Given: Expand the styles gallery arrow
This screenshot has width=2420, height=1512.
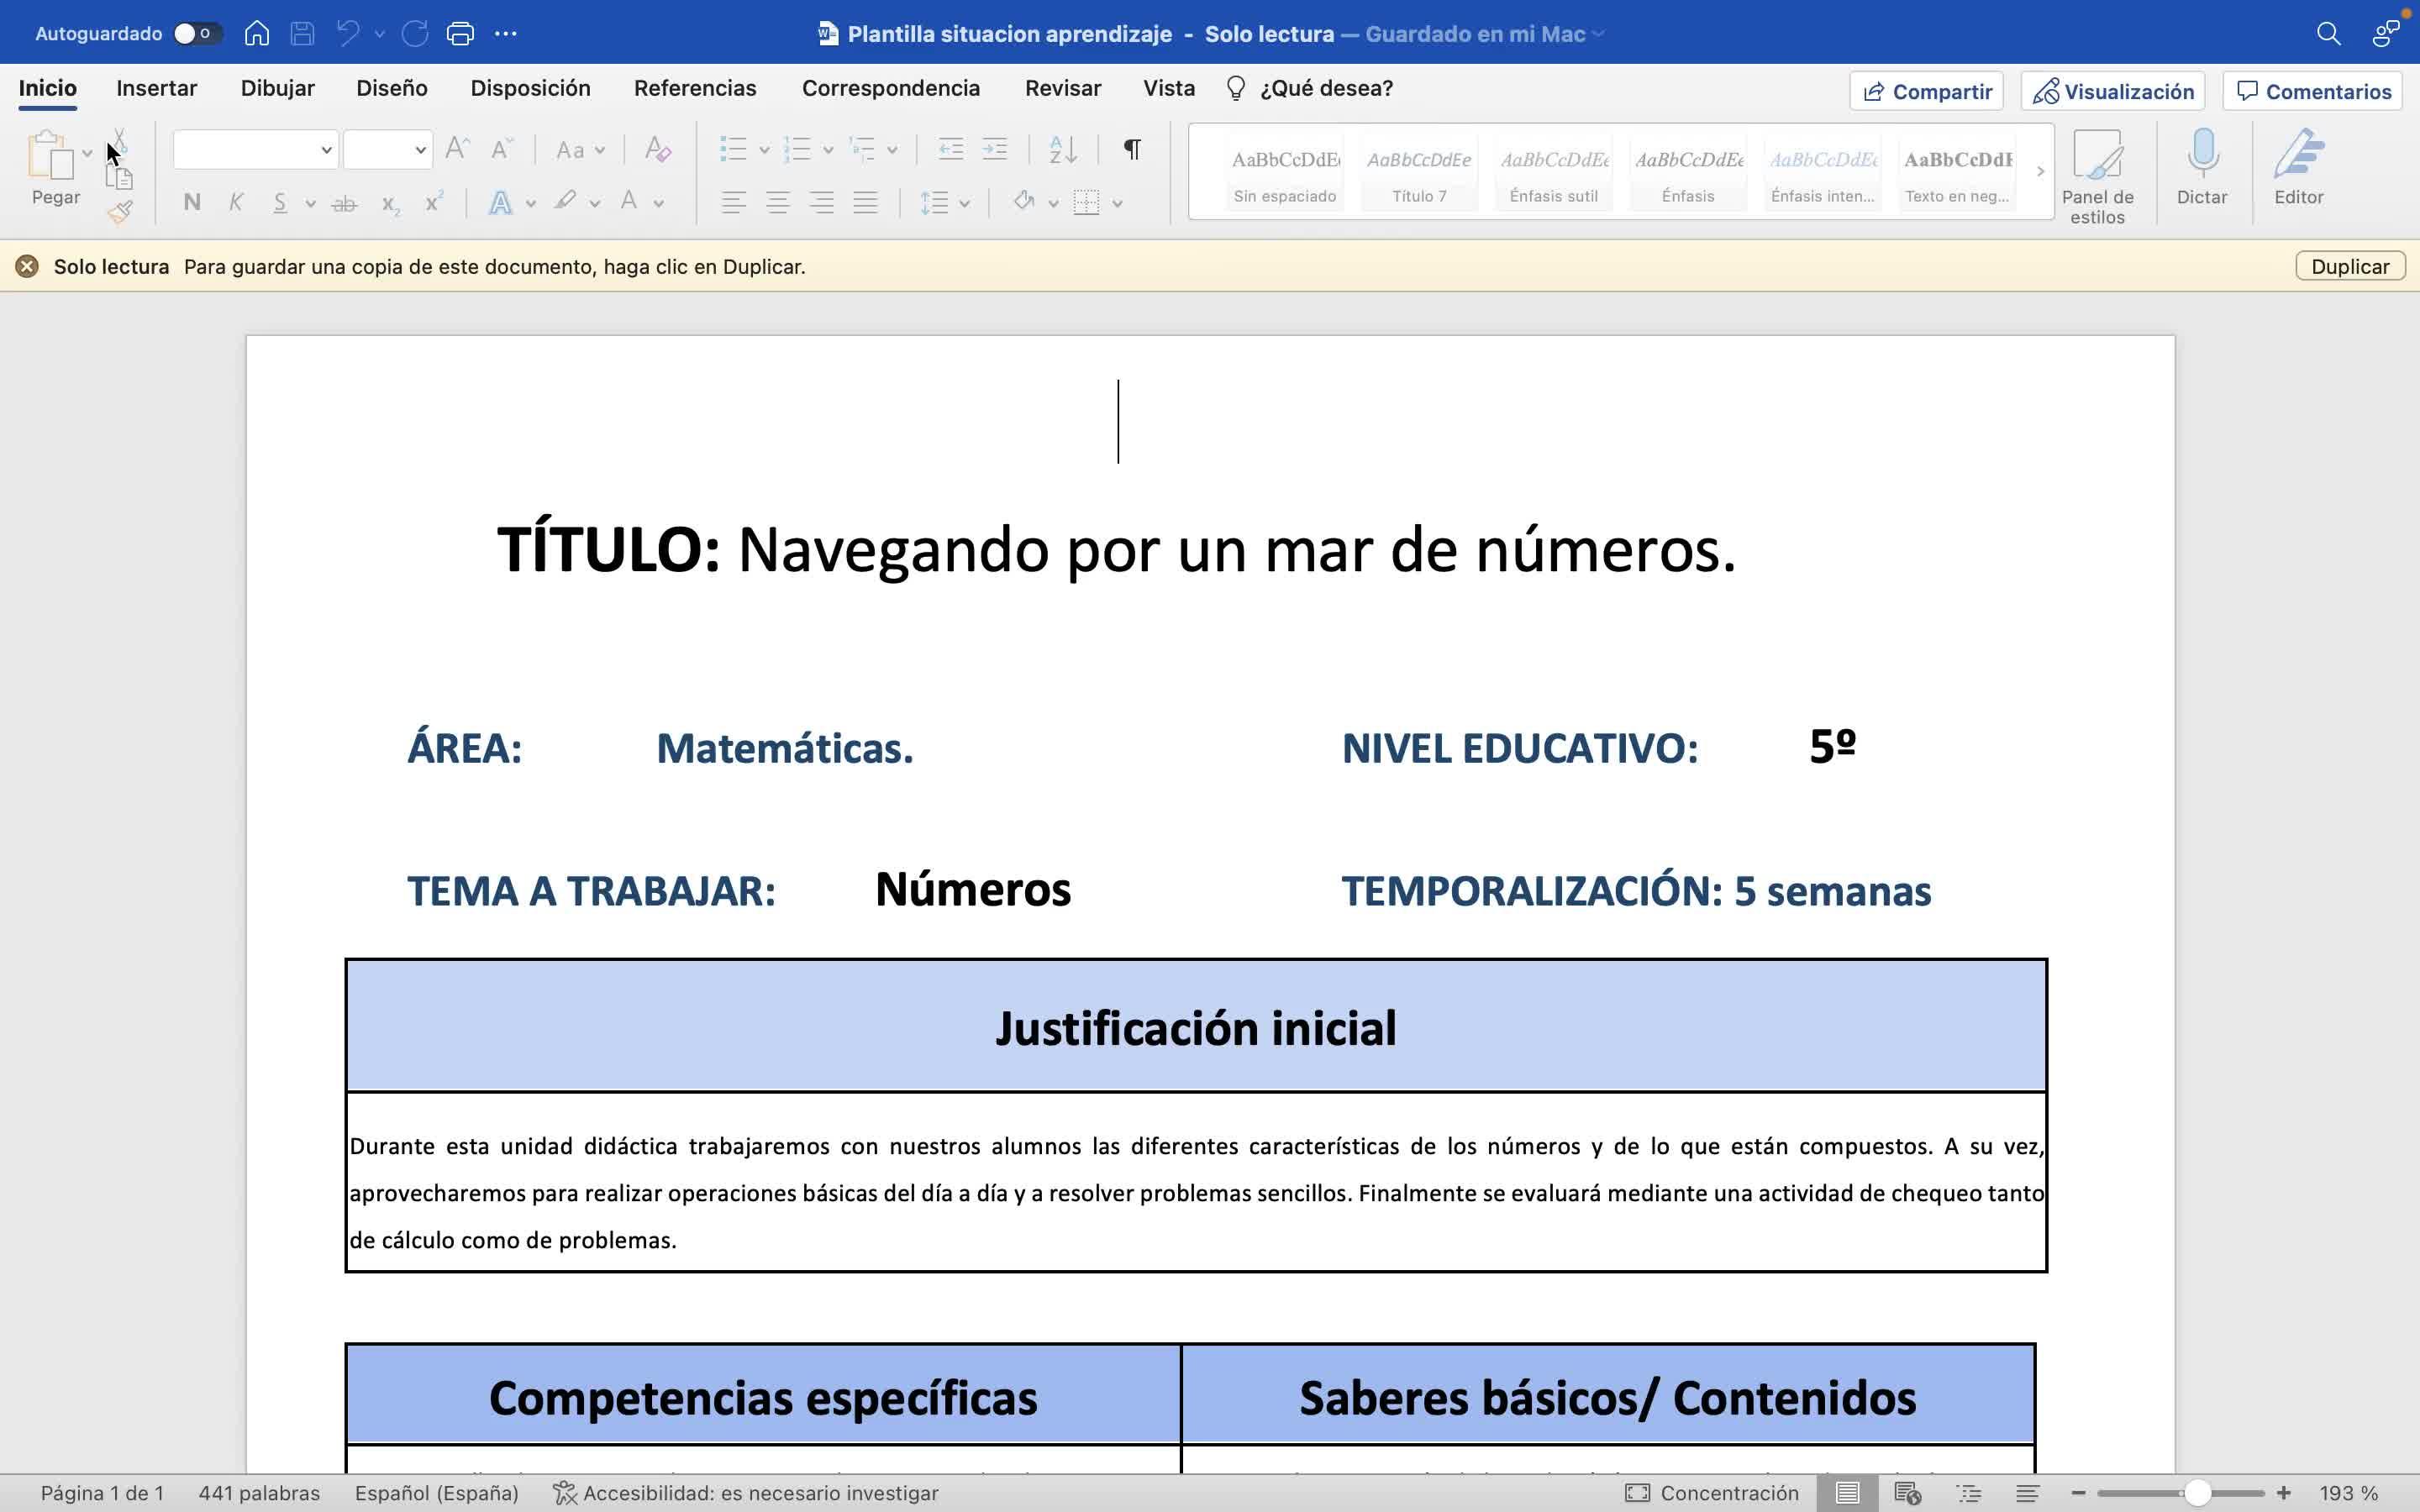Looking at the screenshot, I should (x=2040, y=172).
